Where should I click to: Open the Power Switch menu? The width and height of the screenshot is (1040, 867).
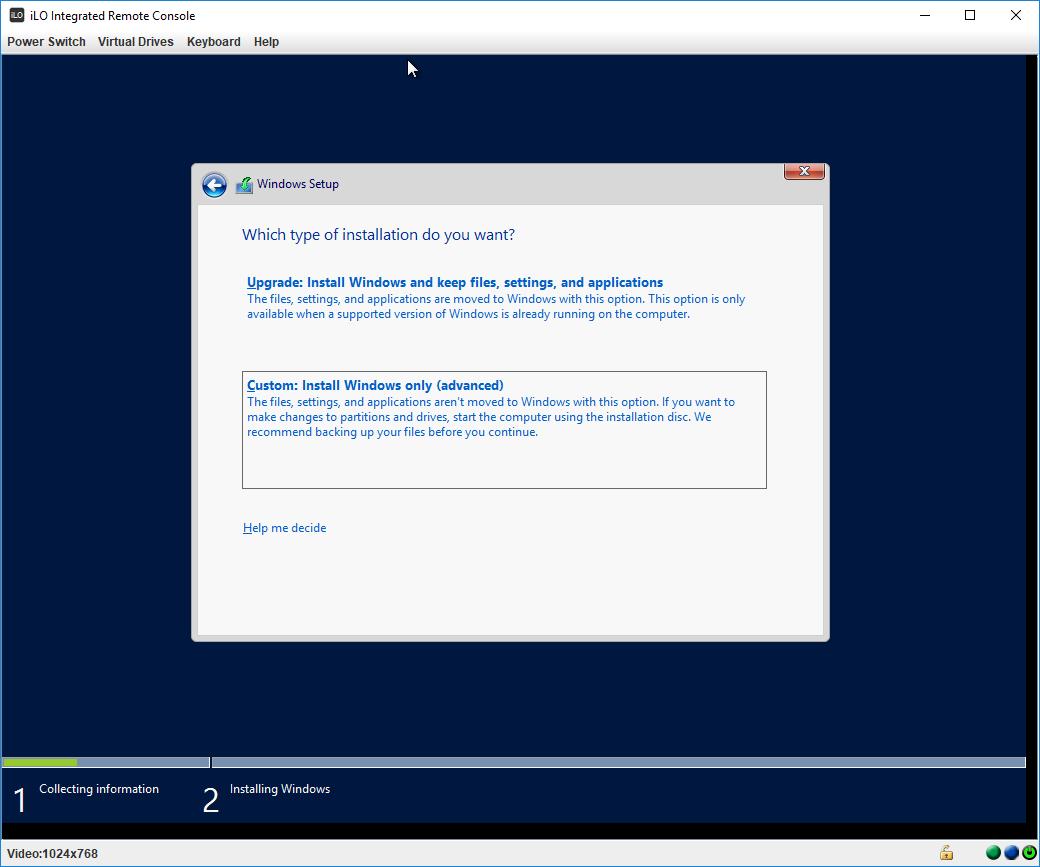(46, 42)
